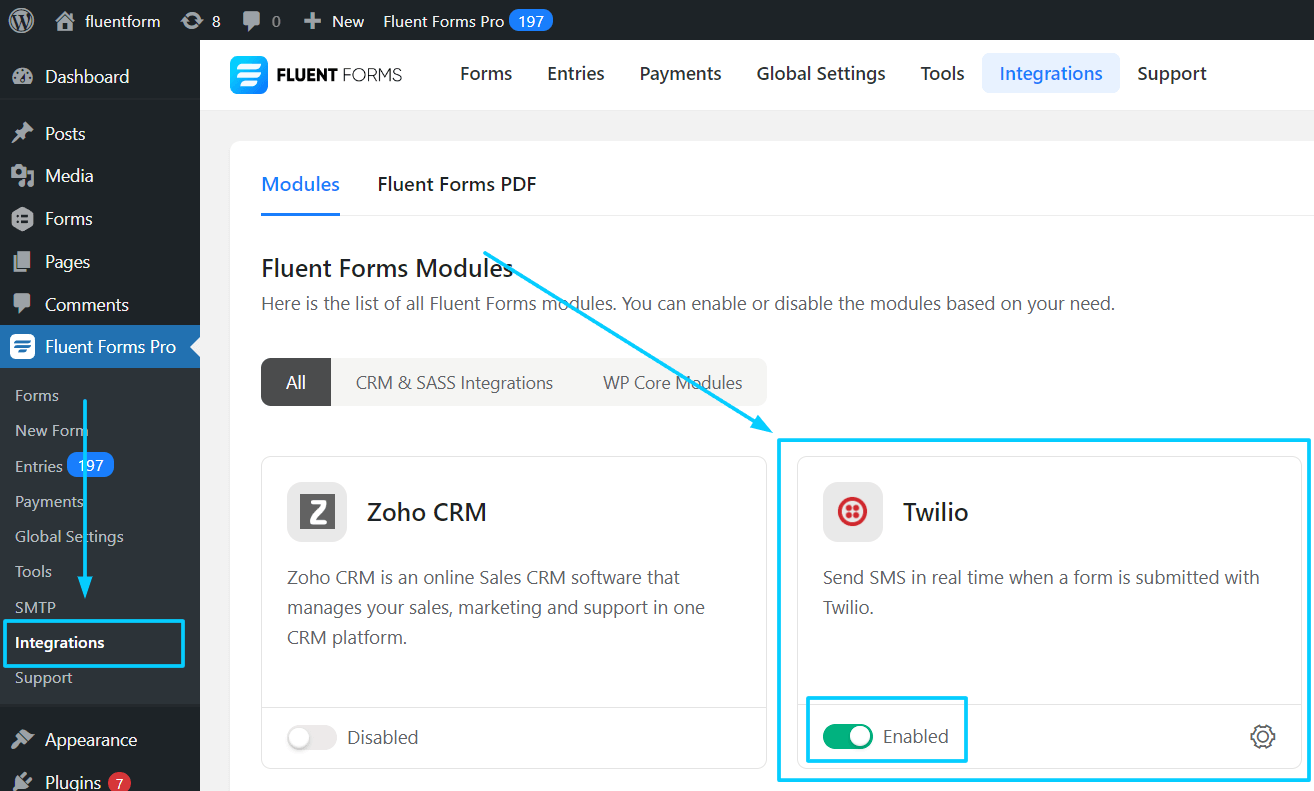Viewport: 1314px width, 791px height.
Task: Open the Twilio settings gear icon
Action: [x=1262, y=736]
